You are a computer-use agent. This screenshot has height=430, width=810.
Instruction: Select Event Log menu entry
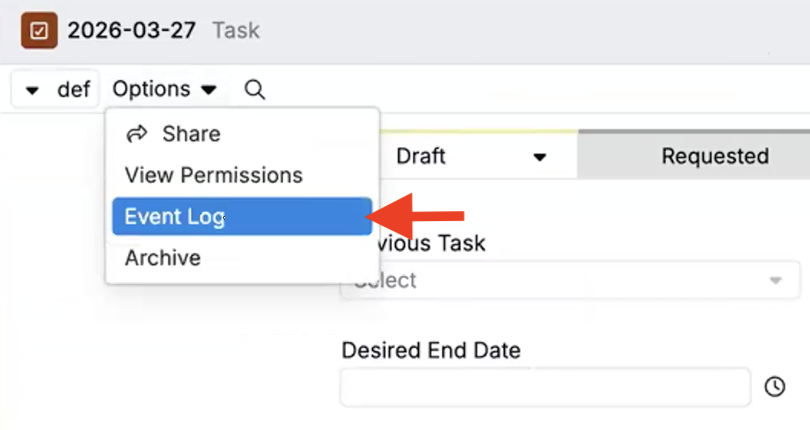click(174, 216)
